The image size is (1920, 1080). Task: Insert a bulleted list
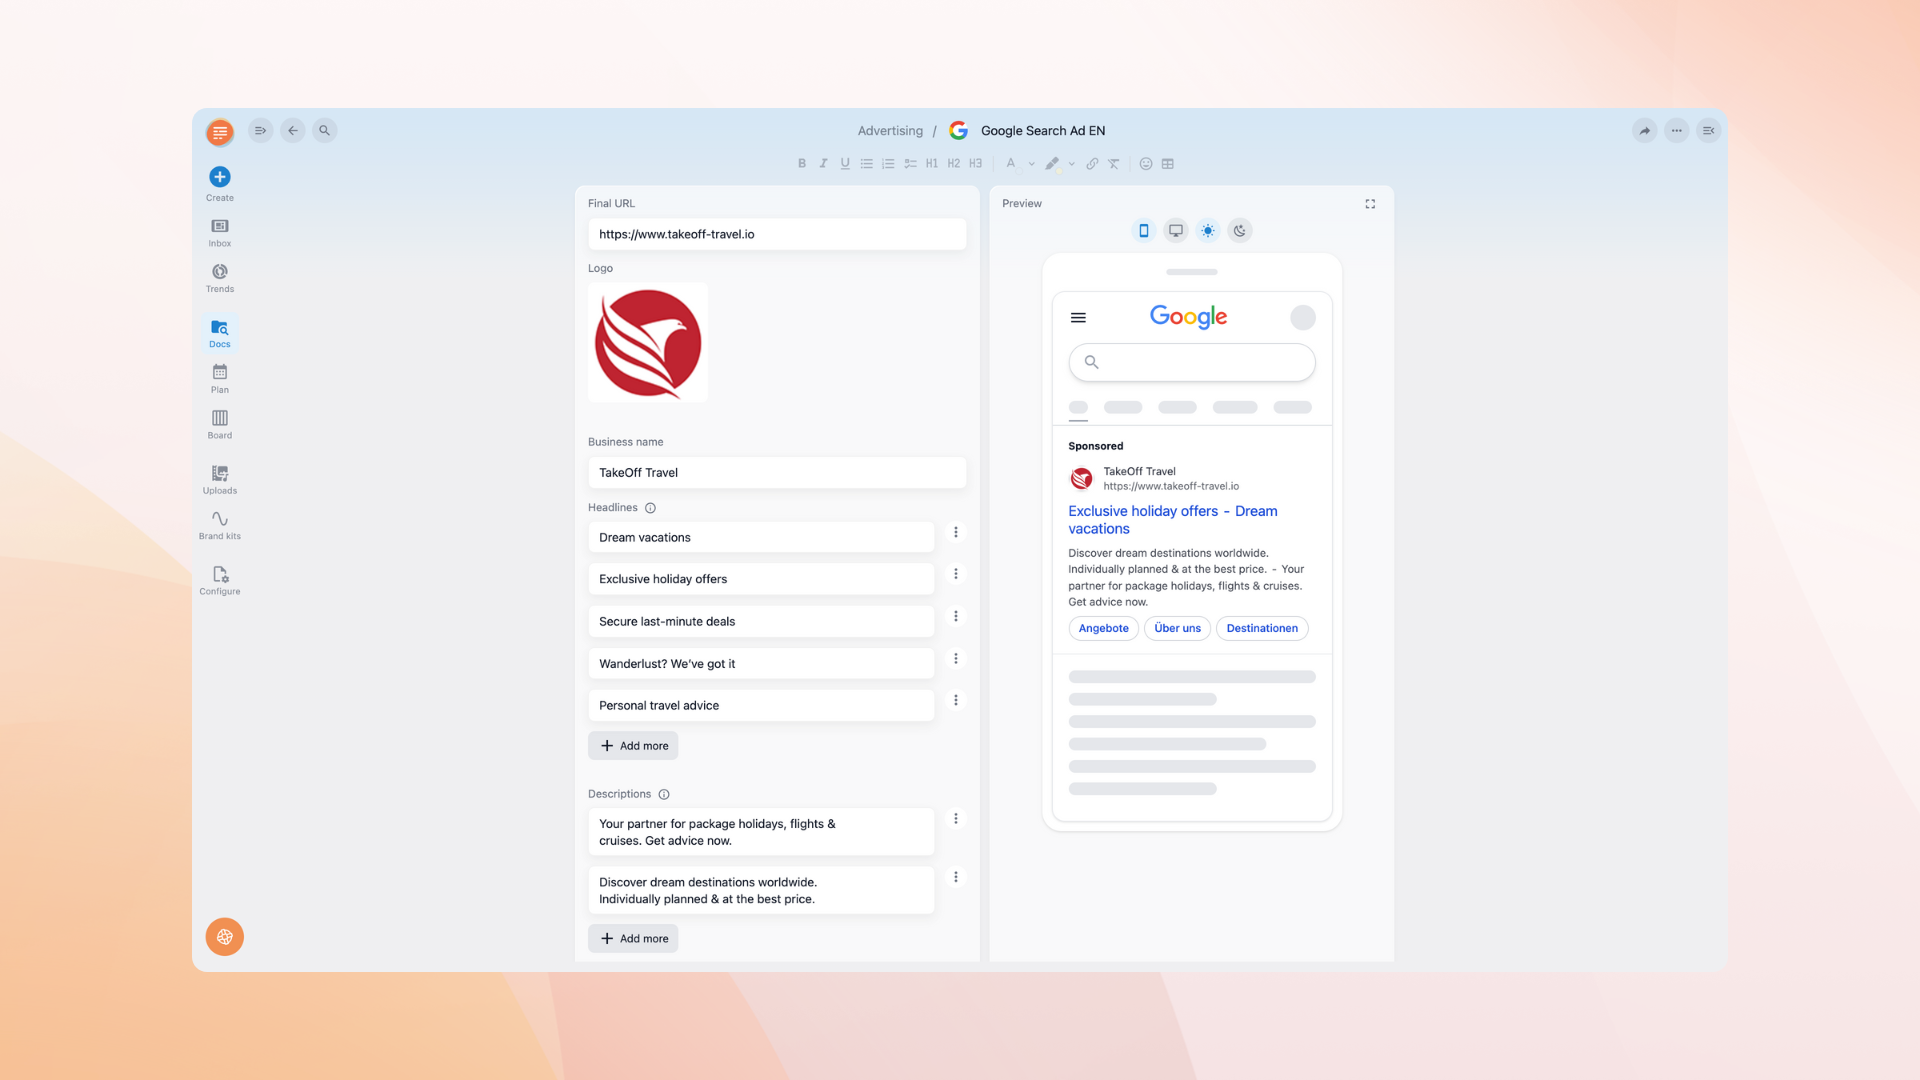(x=867, y=164)
